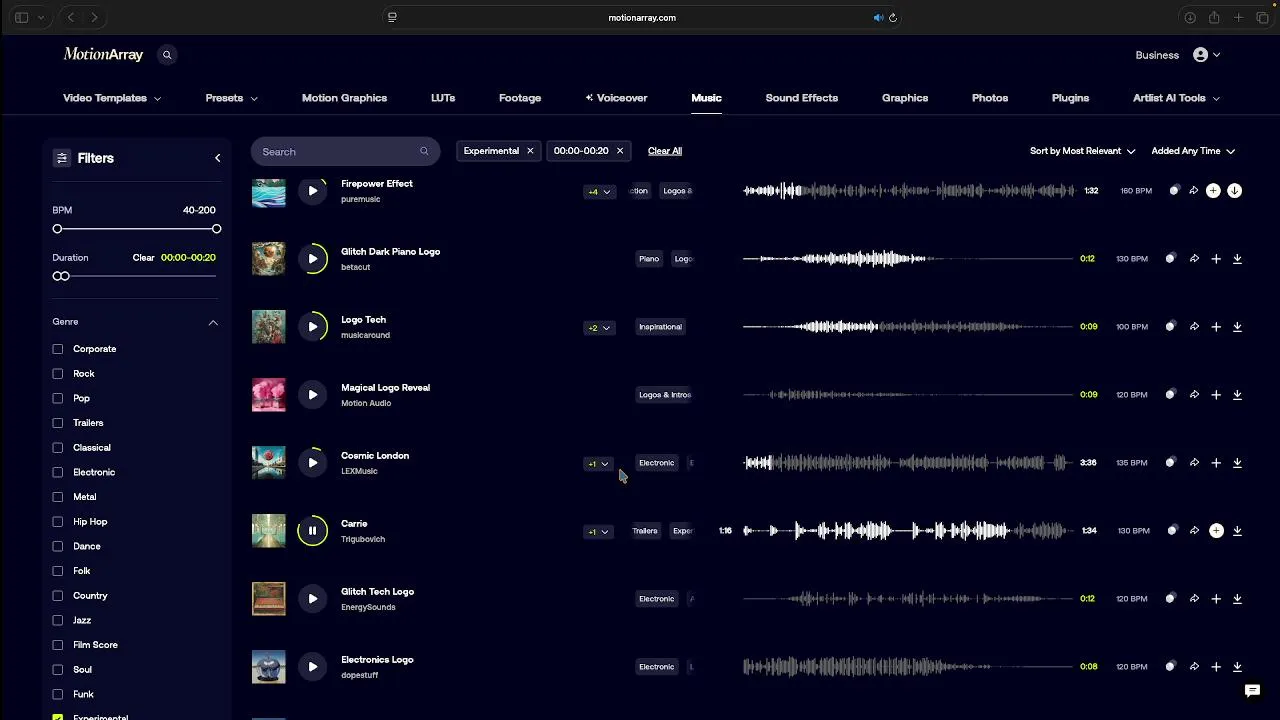Open the puremusic artist link

point(360,199)
